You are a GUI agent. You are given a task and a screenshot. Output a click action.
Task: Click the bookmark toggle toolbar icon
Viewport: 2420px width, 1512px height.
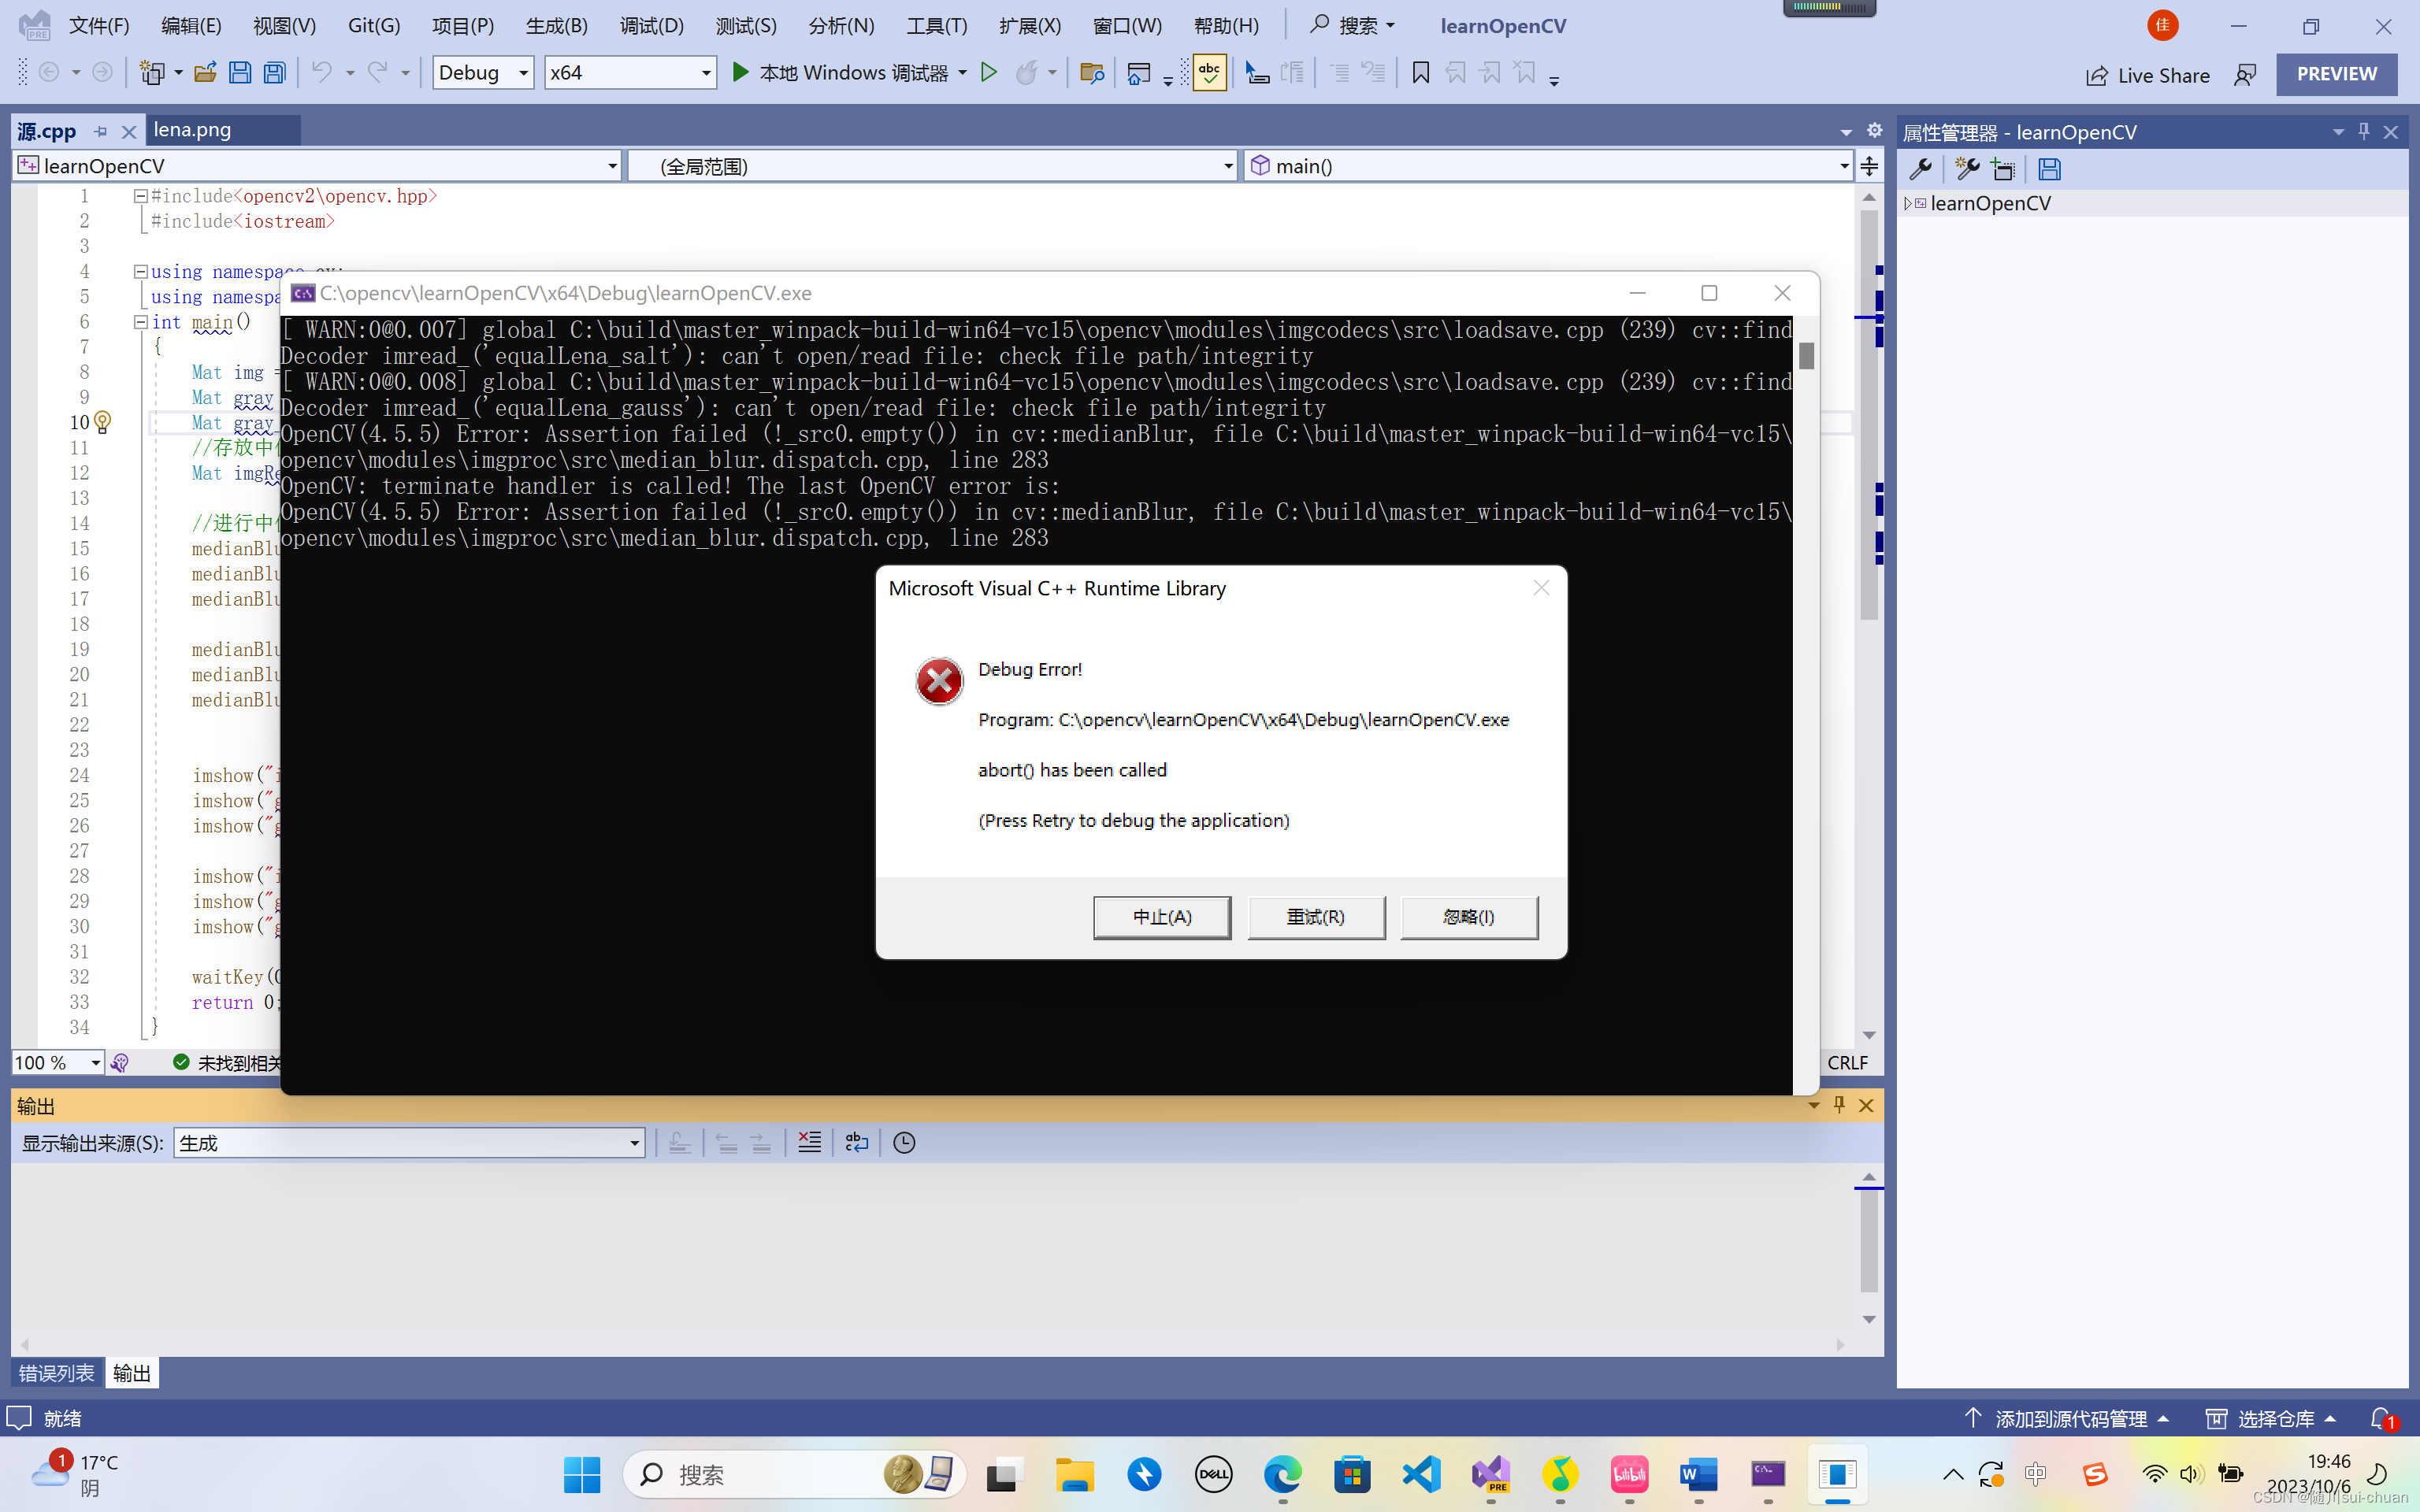click(1420, 73)
